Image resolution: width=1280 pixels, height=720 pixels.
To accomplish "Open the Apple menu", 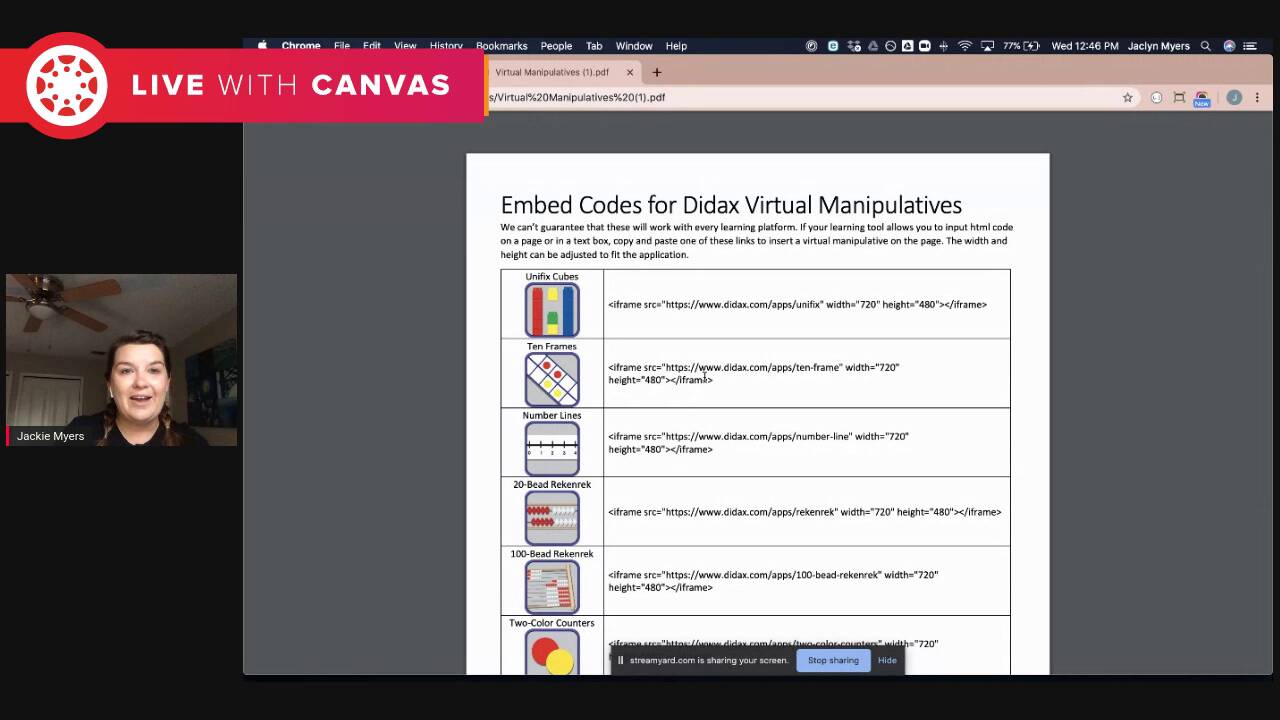I will pyautogui.click(x=263, y=46).
